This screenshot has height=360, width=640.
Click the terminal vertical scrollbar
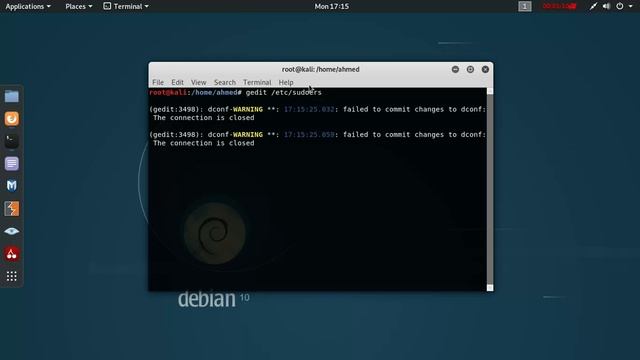(x=490, y=189)
